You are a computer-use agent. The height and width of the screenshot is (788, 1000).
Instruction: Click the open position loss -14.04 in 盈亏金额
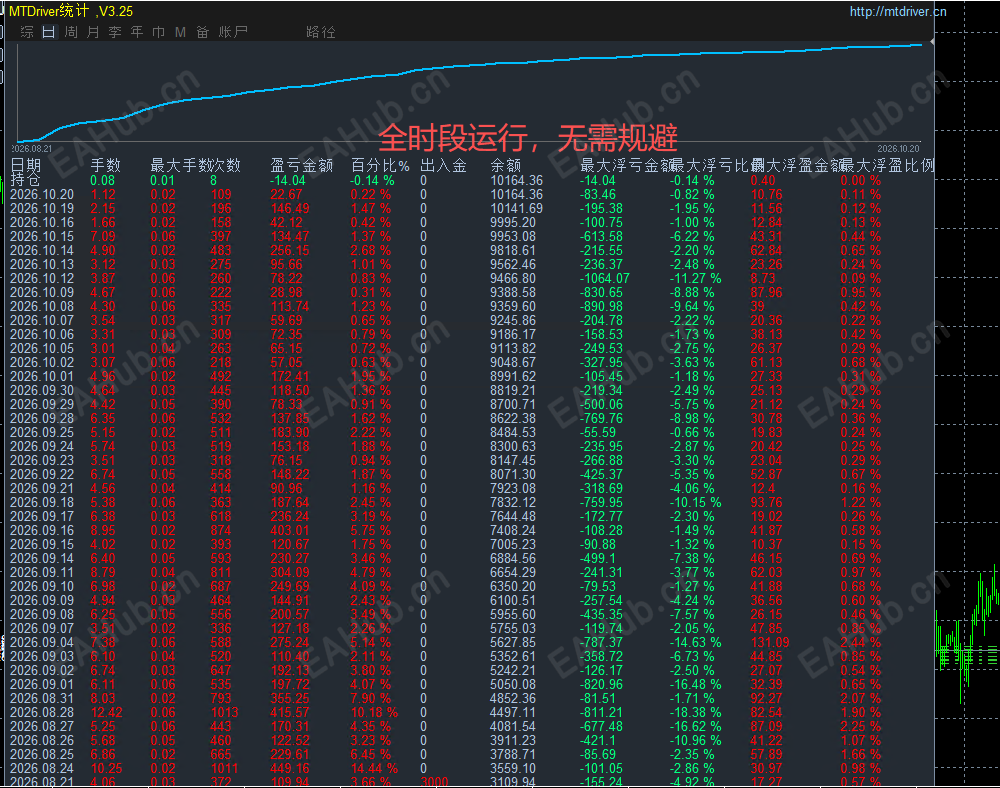288,180
